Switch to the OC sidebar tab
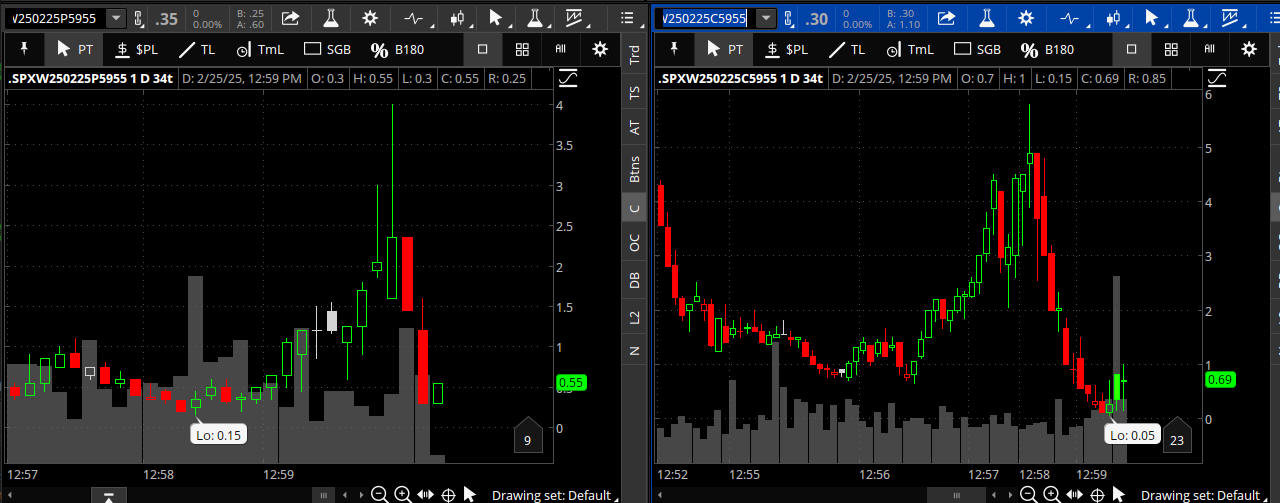This screenshot has width=1280, height=503. [x=634, y=243]
